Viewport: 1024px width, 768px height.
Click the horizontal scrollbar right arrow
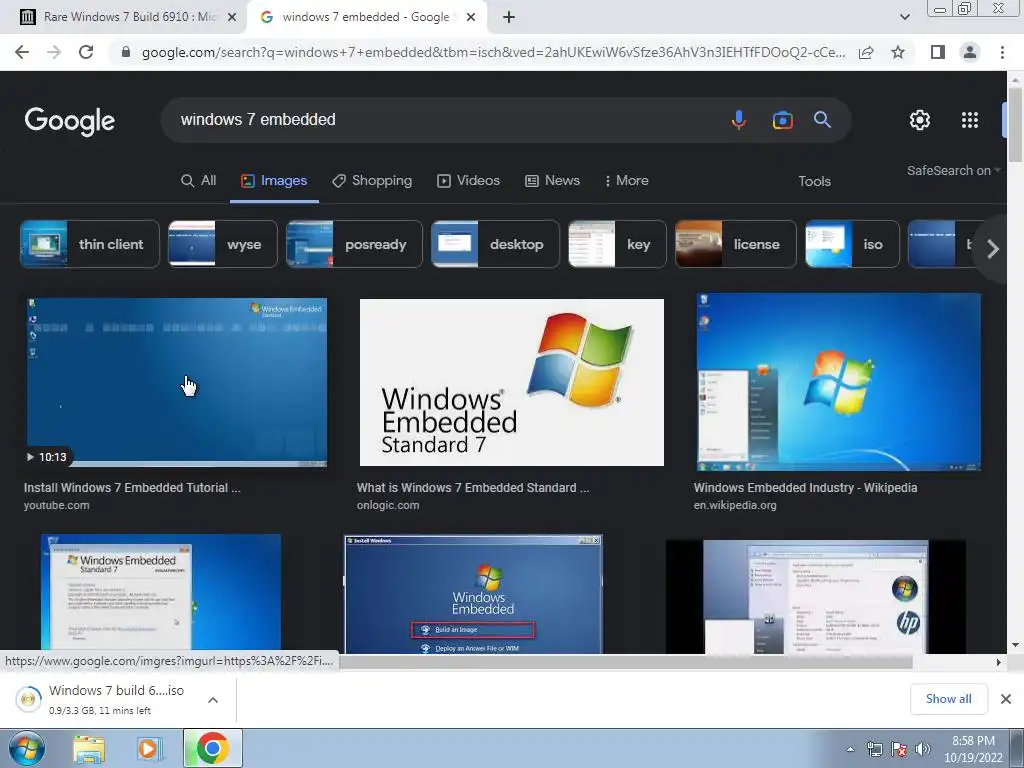998,662
